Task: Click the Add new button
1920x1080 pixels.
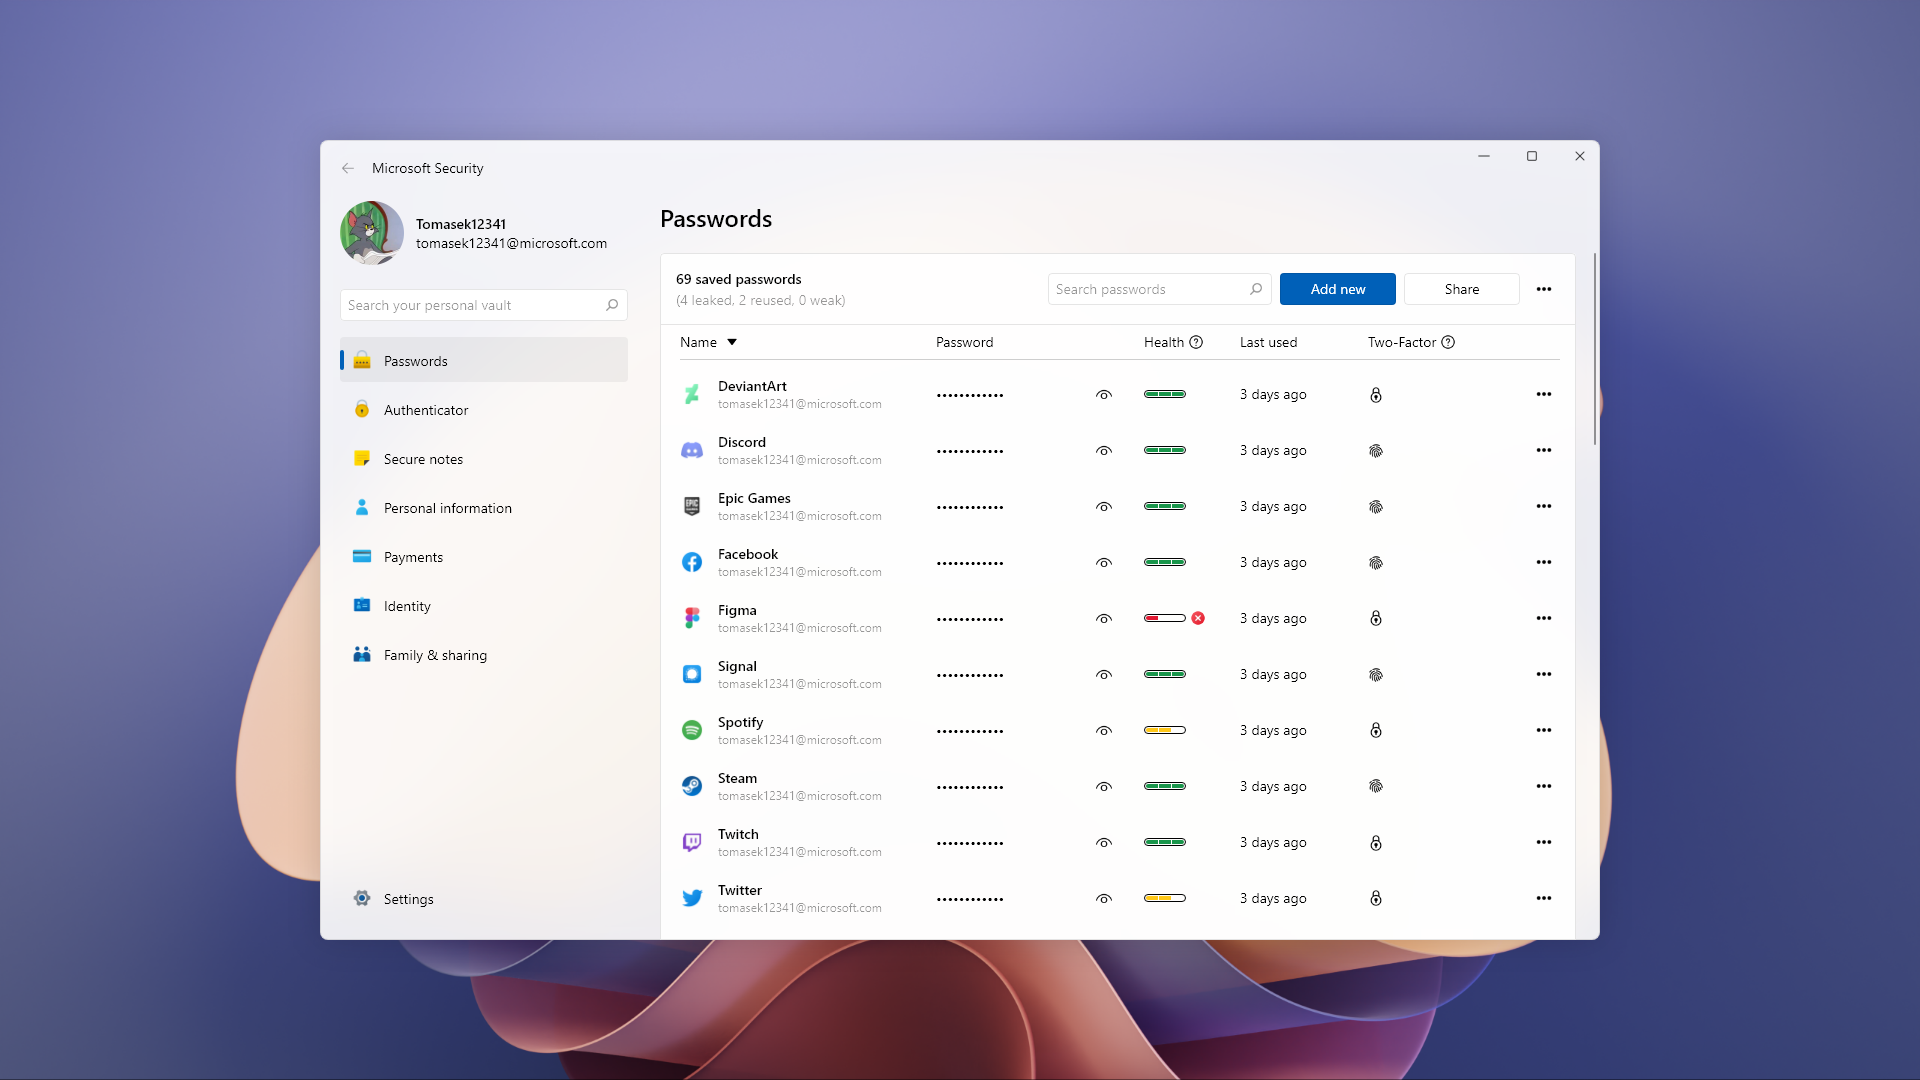Action: point(1338,289)
